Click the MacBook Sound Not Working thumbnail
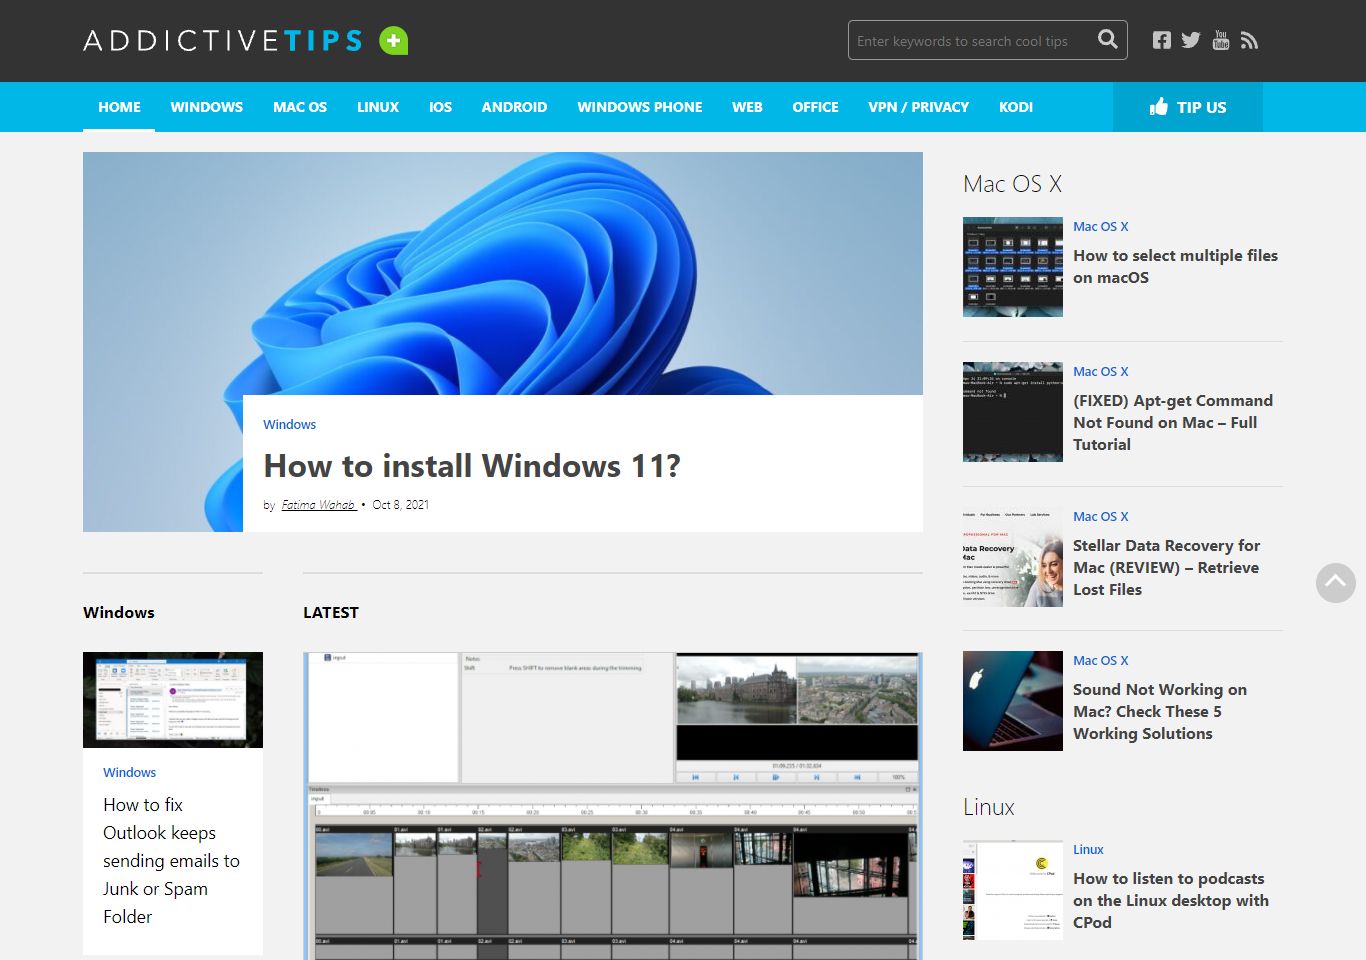The width and height of the screenshot is (1366, 960). tap(1013, 701)
